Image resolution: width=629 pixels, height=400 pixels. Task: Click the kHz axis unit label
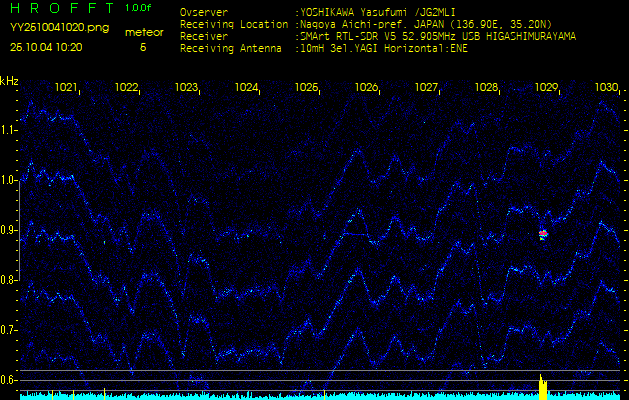point(9,81)
